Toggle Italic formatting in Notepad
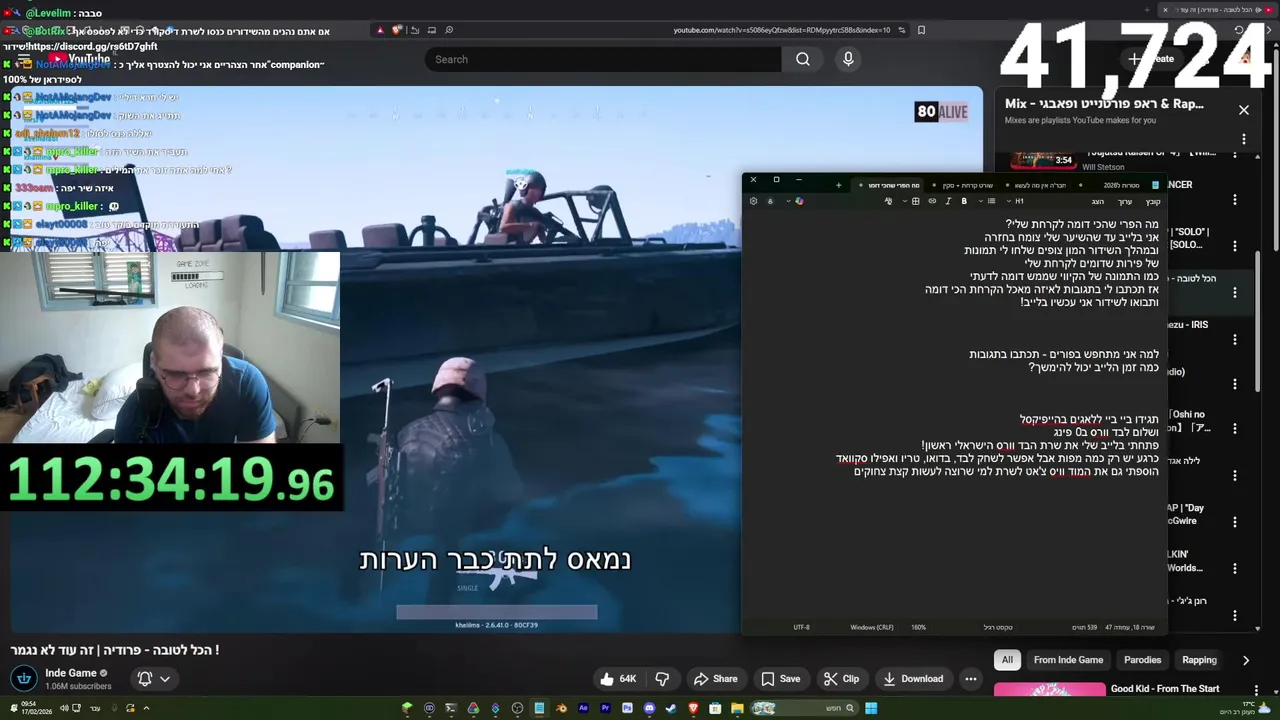Image resolution: width=1280 pixels, height=720 pixels. click(x=948, y=201)
